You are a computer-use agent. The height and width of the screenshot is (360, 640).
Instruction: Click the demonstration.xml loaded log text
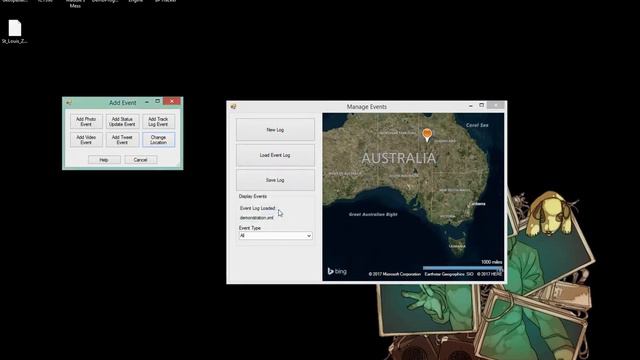pyautogui.click(x=257, y=218)
